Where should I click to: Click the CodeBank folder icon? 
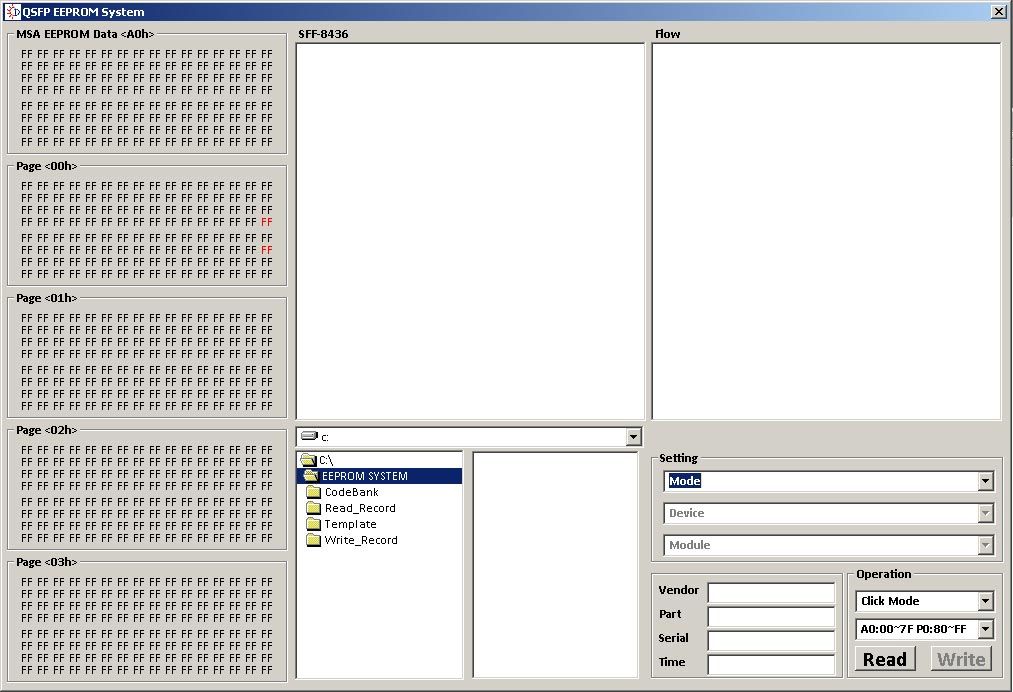(x=311, y=491)
